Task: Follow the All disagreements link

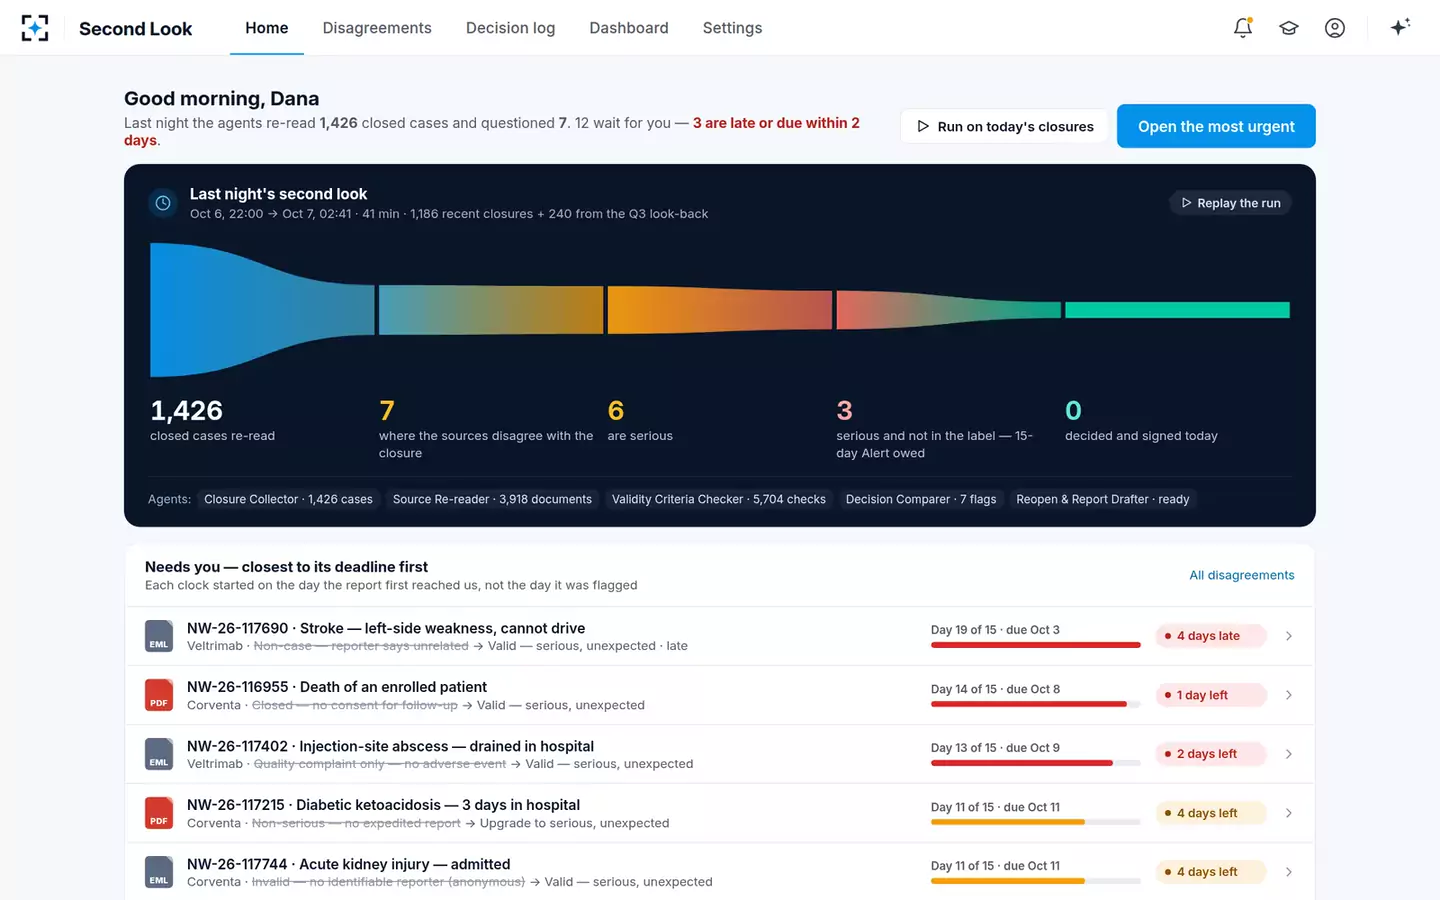Action: (1242, 575)
